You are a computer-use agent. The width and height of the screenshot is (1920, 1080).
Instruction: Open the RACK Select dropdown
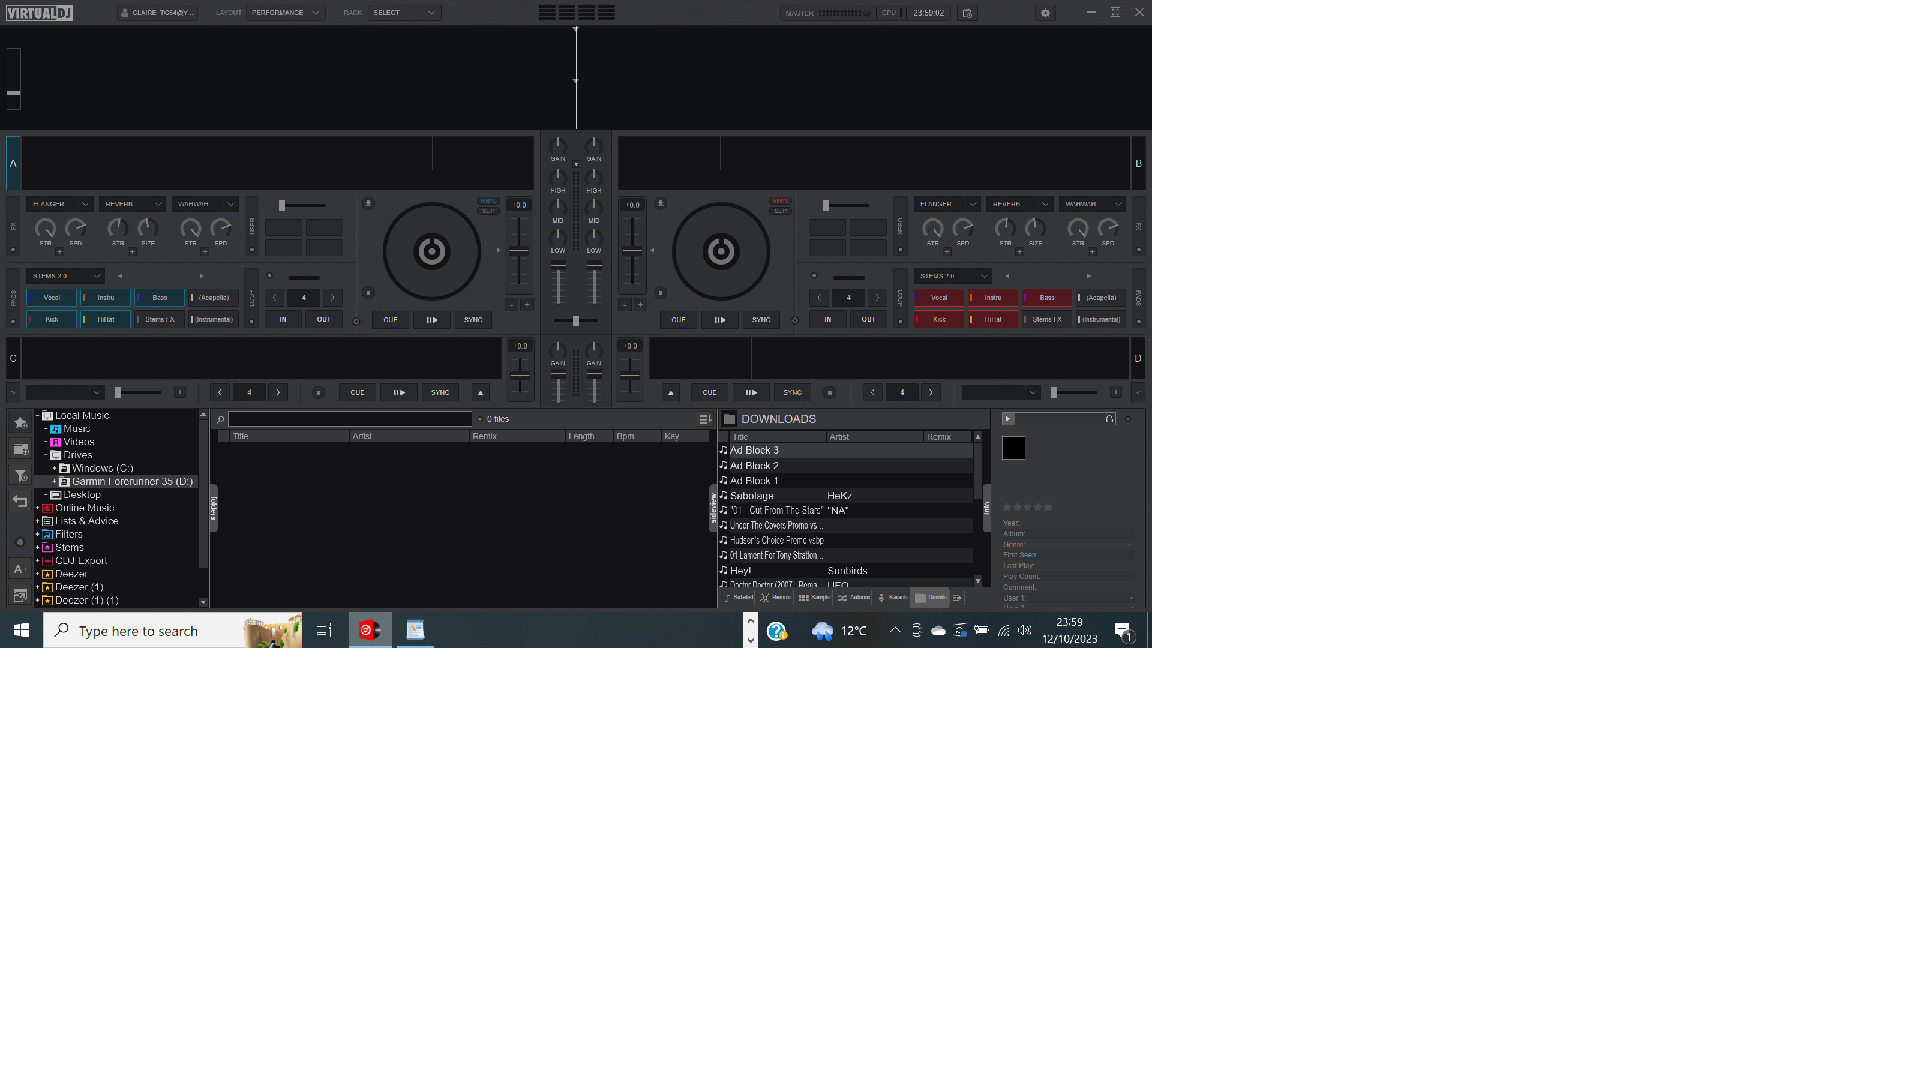pyautogui.click(x=404, y=13)
